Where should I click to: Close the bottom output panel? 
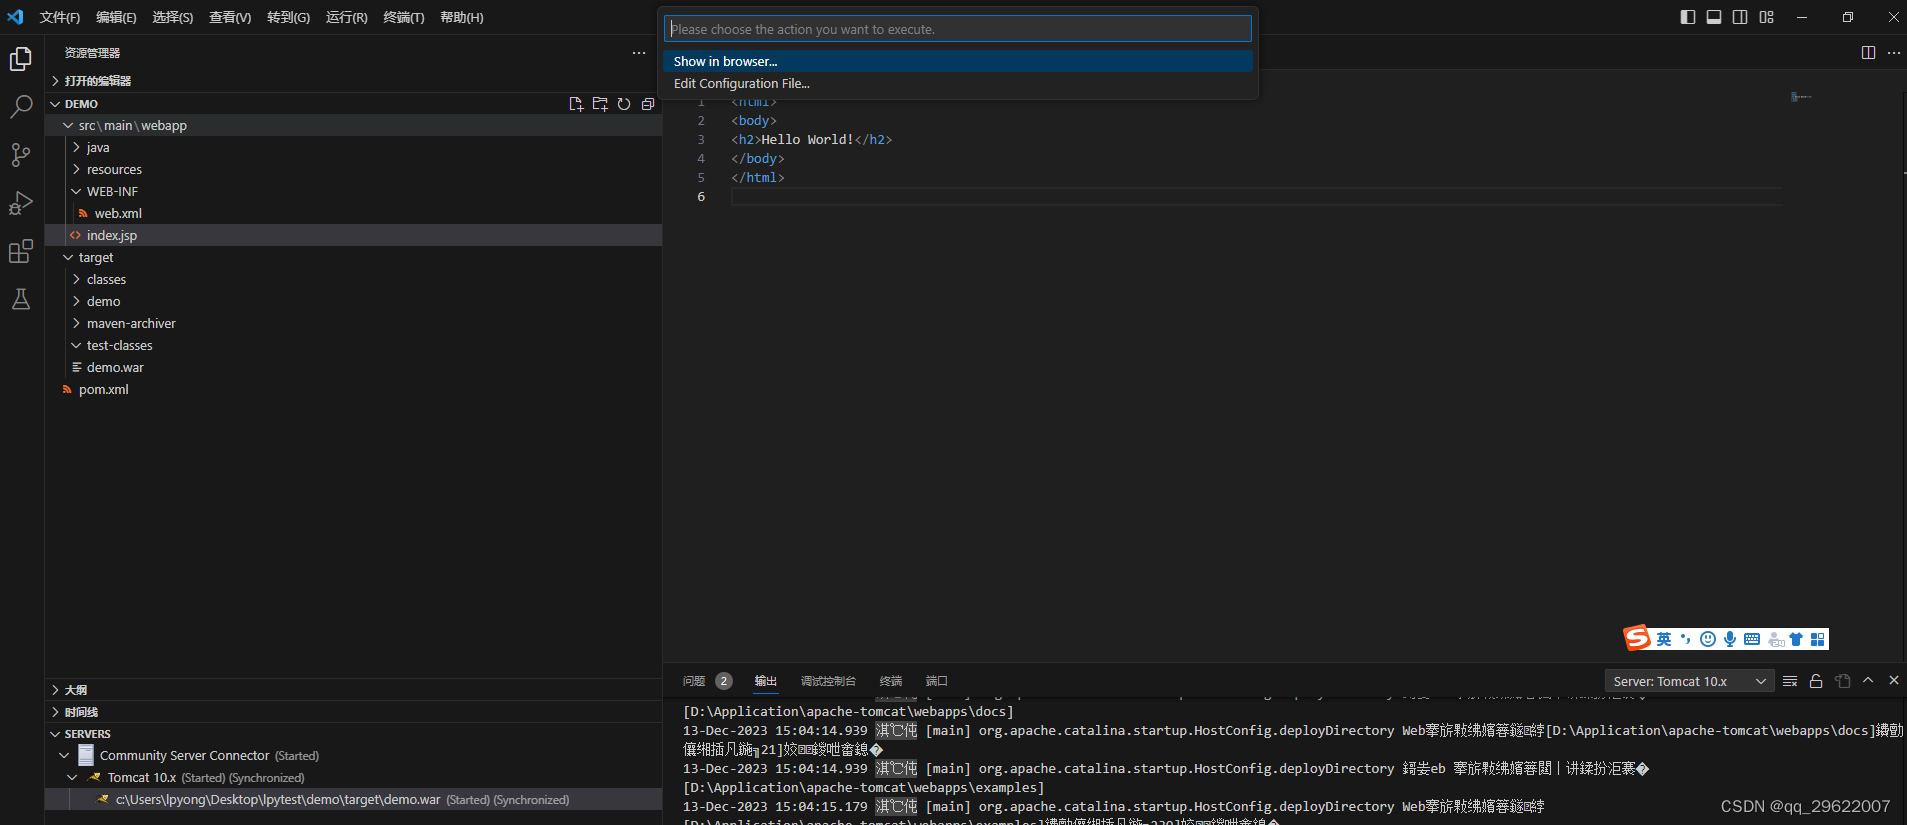[1894, 680]
